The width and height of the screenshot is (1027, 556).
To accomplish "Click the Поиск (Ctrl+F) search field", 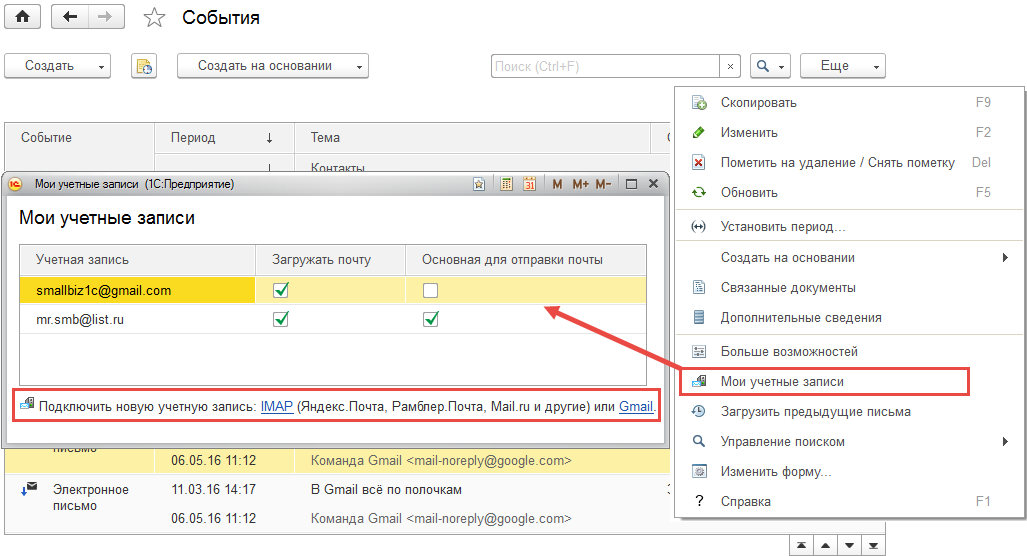I will coord(605,66).
